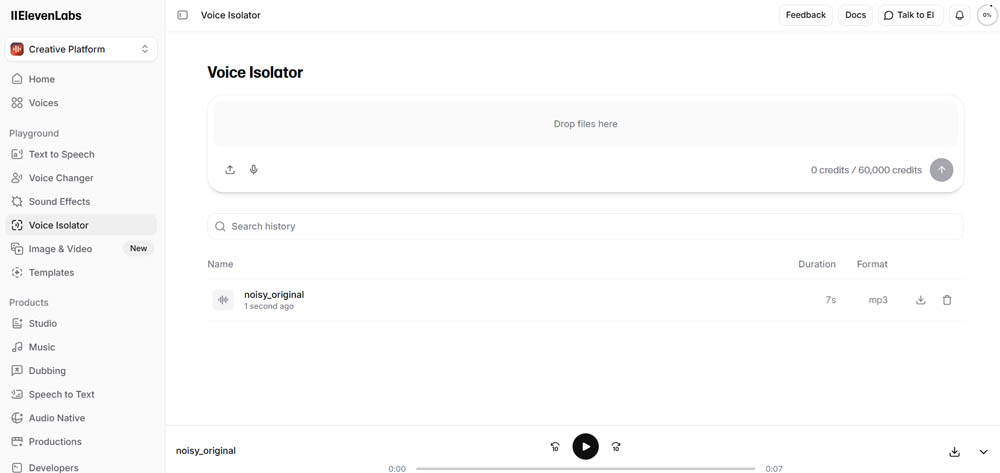The image size is (1000, 473).
Task: Click the Speech to Text icon
Action: tap(17, 394)
